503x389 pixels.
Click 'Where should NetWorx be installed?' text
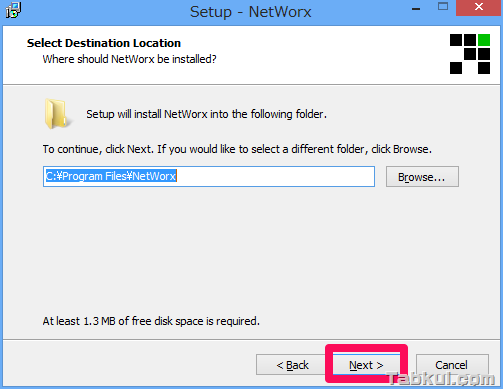[129, 59]
